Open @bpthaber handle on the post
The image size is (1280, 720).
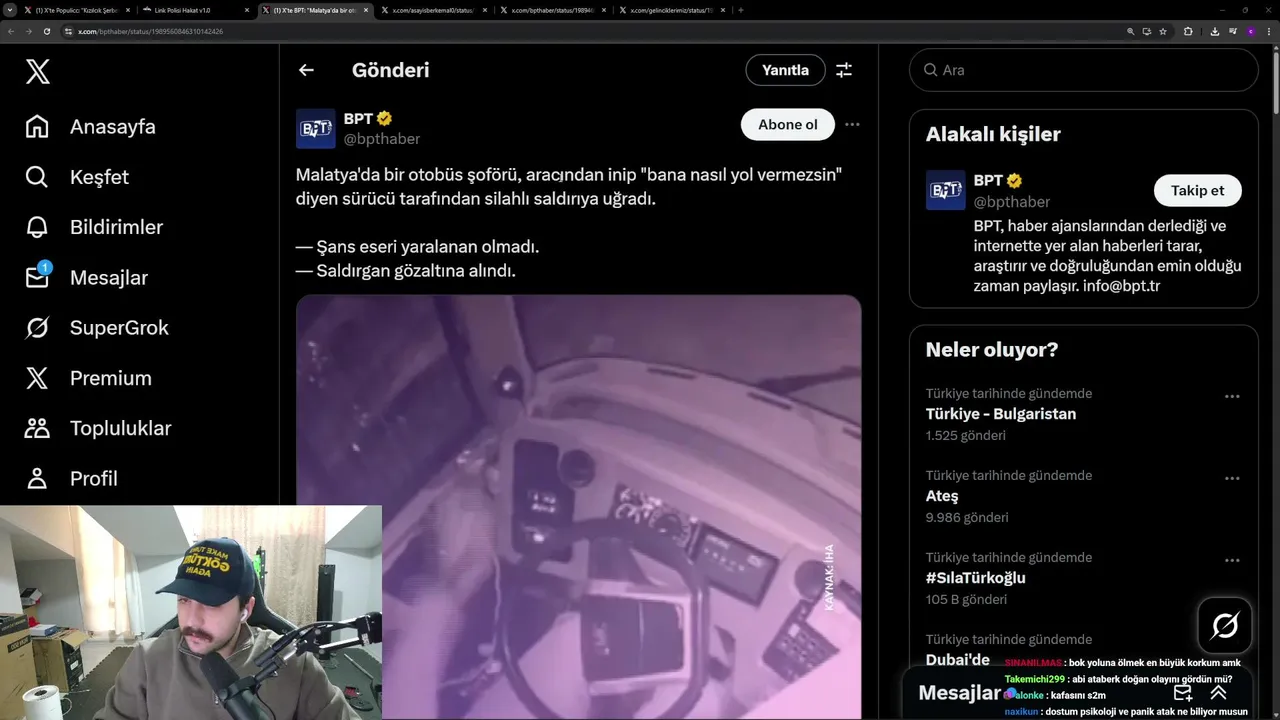(382, 139)
